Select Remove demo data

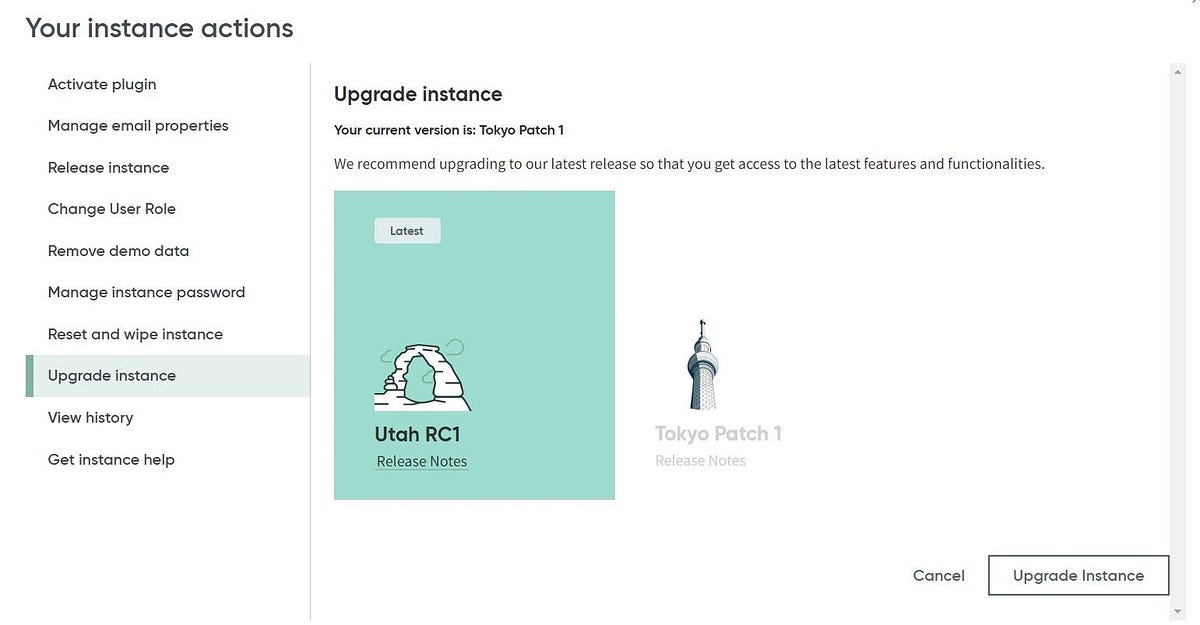[119, 250]
